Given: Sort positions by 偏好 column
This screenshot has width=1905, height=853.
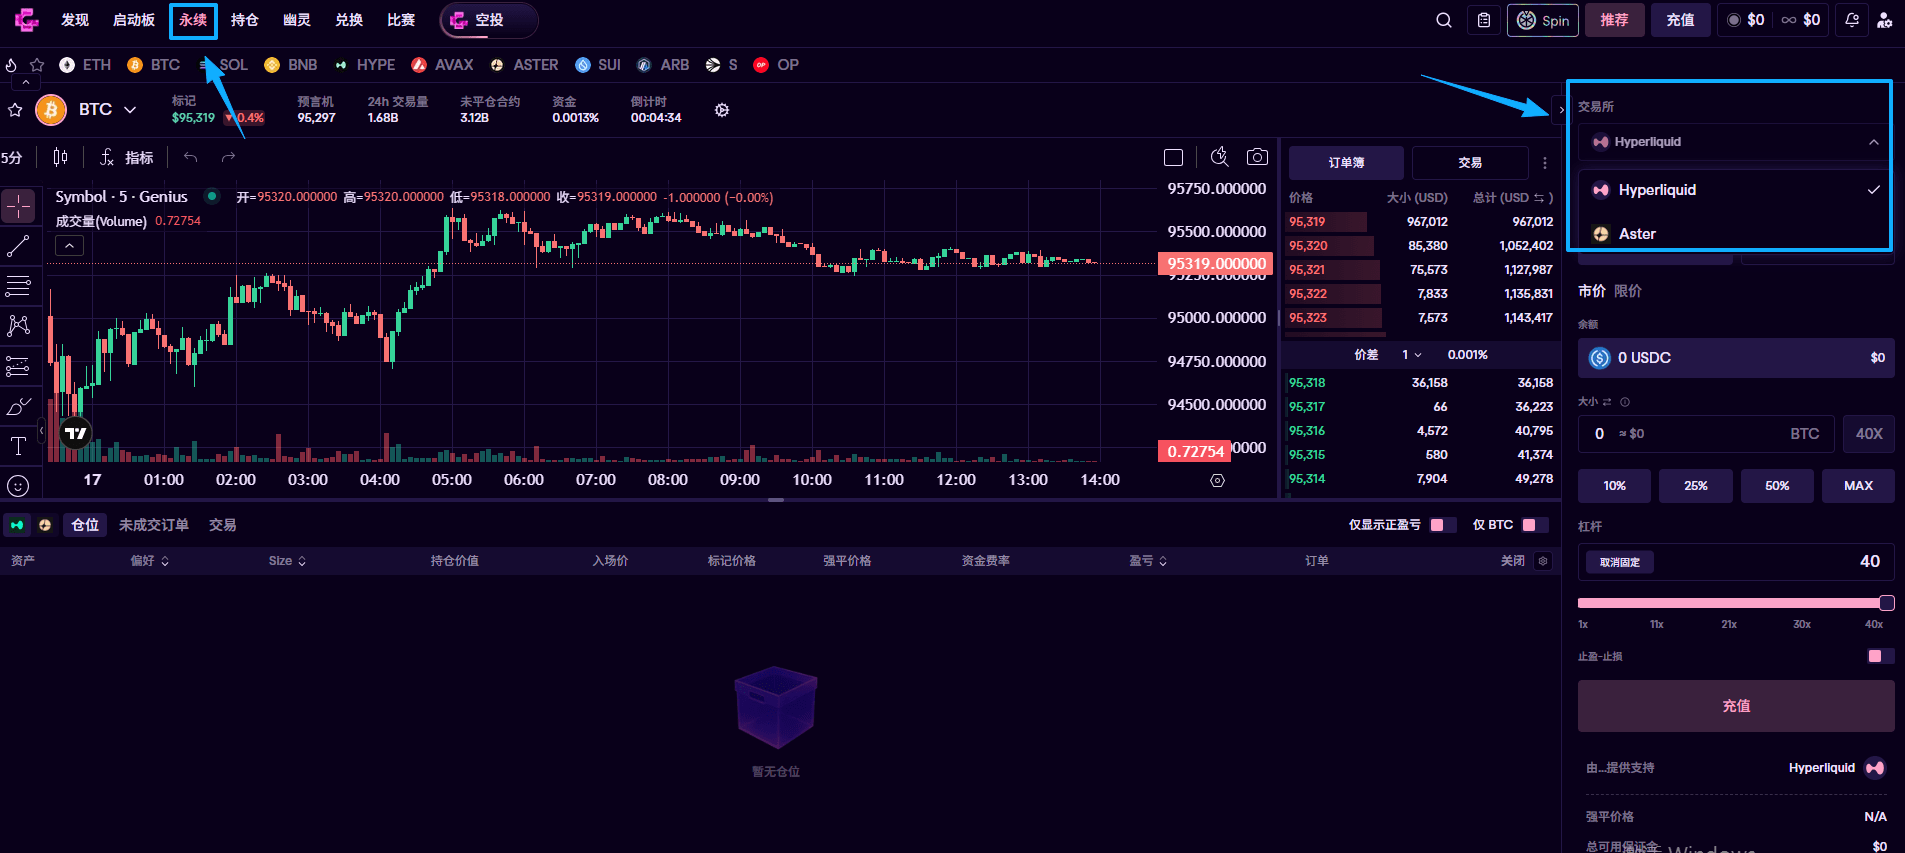Looking at the screenshot, I should pos(150,561).
